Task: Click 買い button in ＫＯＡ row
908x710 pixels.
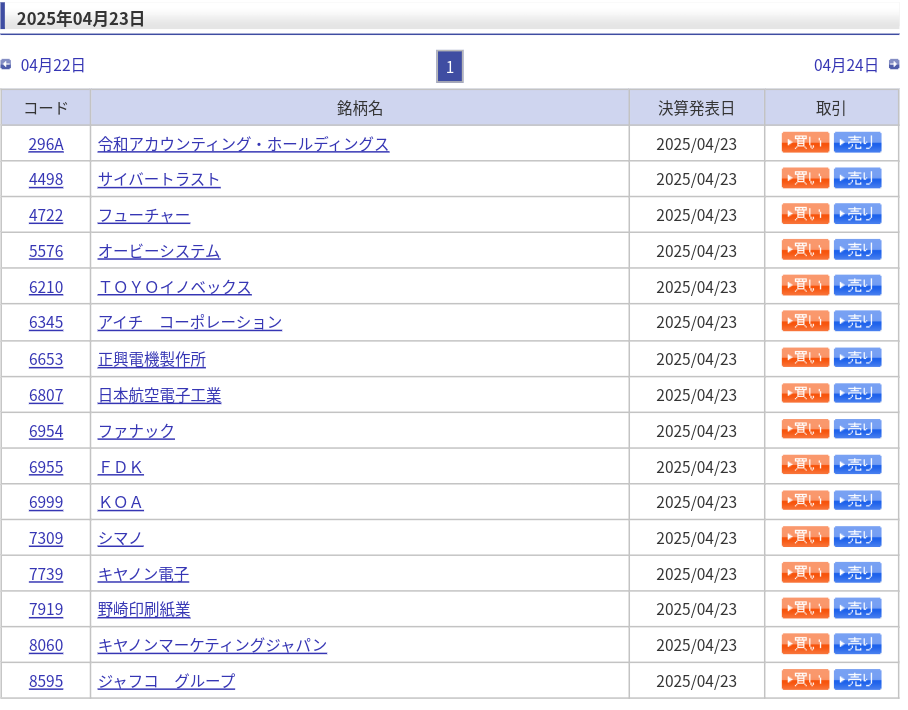Action: point(805,501)
